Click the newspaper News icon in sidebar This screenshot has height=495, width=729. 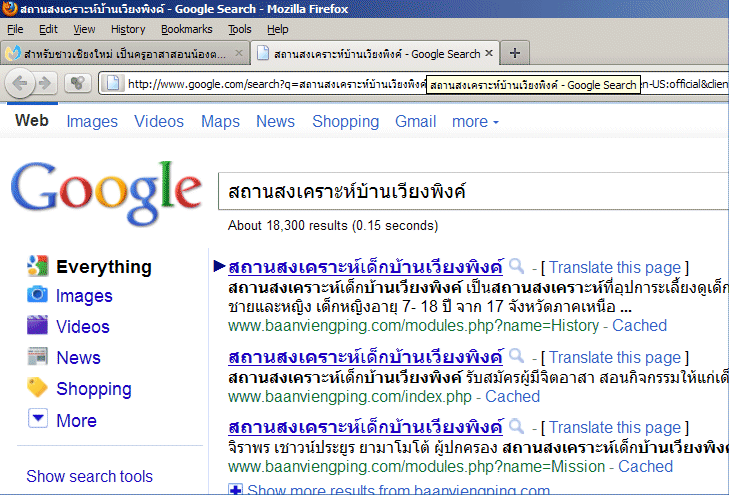pyautogui.click(x=37, y=356)
